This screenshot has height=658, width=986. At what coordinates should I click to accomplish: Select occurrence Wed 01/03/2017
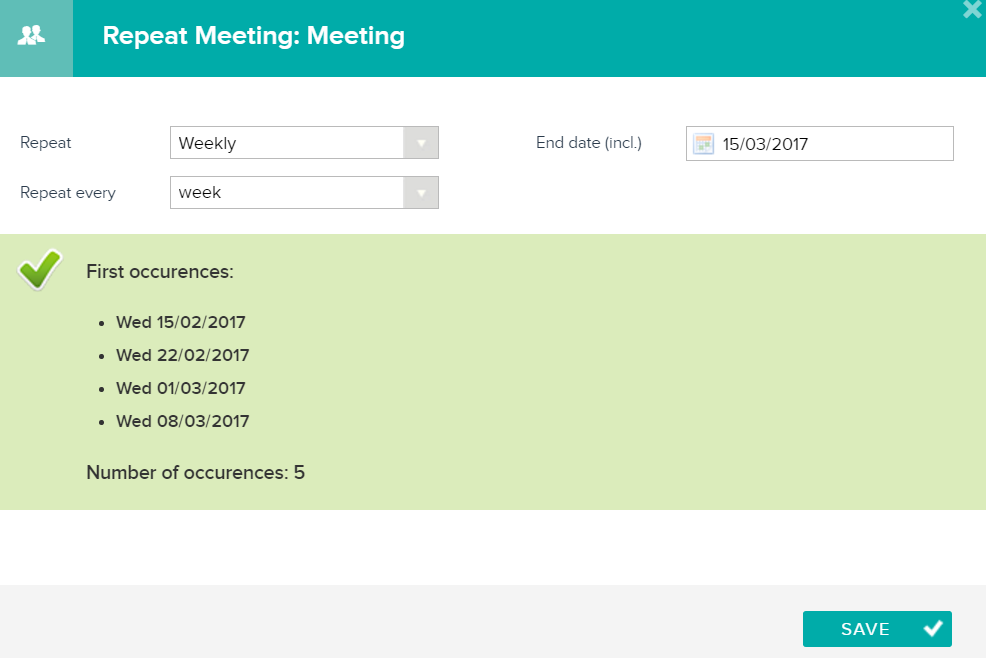pos(180,388)
